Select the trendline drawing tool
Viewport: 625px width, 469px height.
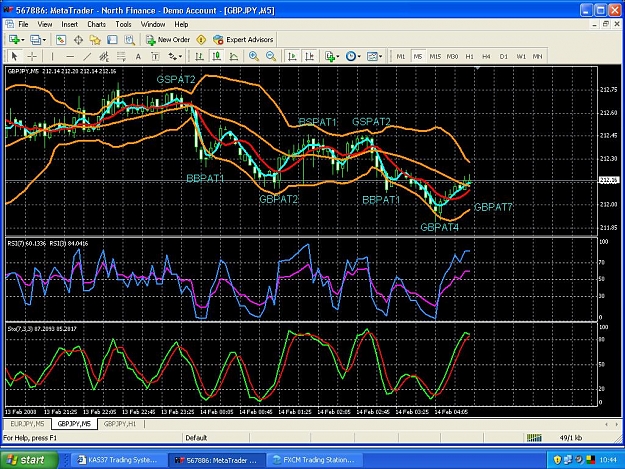tap(87, 57)
